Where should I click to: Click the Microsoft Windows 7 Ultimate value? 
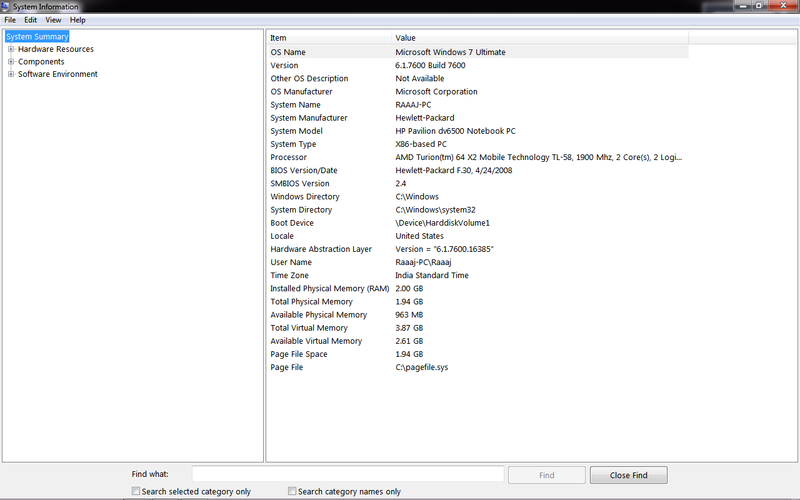pyautogui.click(x=451, y=52)
